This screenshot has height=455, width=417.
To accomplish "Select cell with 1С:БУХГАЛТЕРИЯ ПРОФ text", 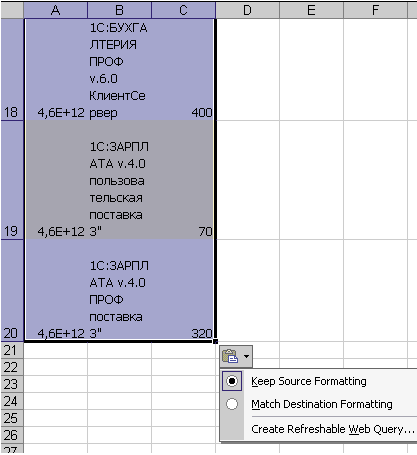I will click(x=119, y=69).
